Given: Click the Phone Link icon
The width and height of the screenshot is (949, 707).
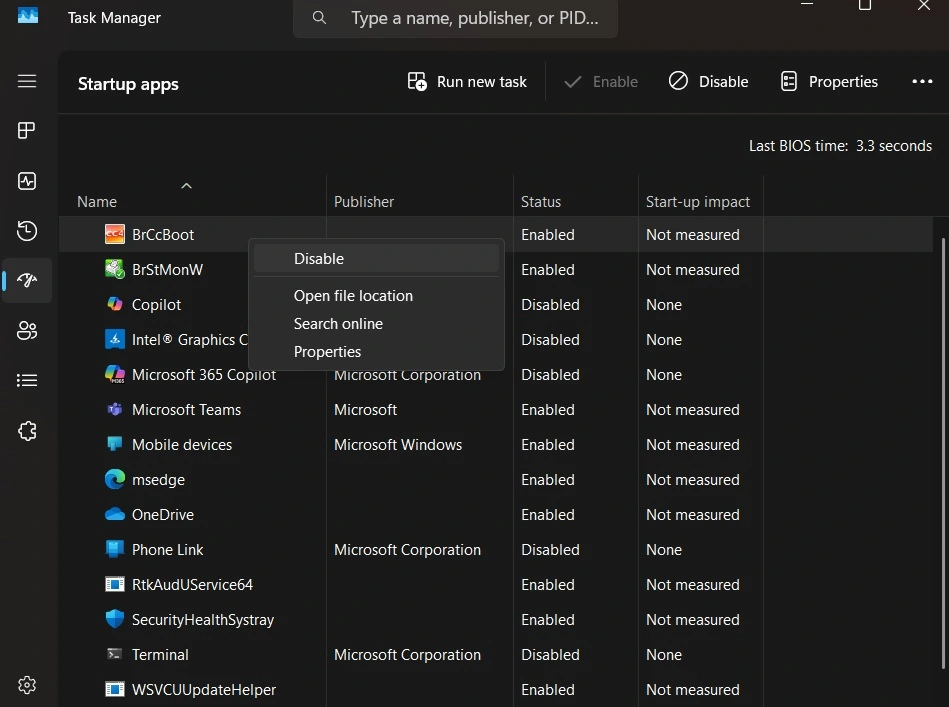Looking at the screenshot, I should pyautogui.click(x=115, y=549).
